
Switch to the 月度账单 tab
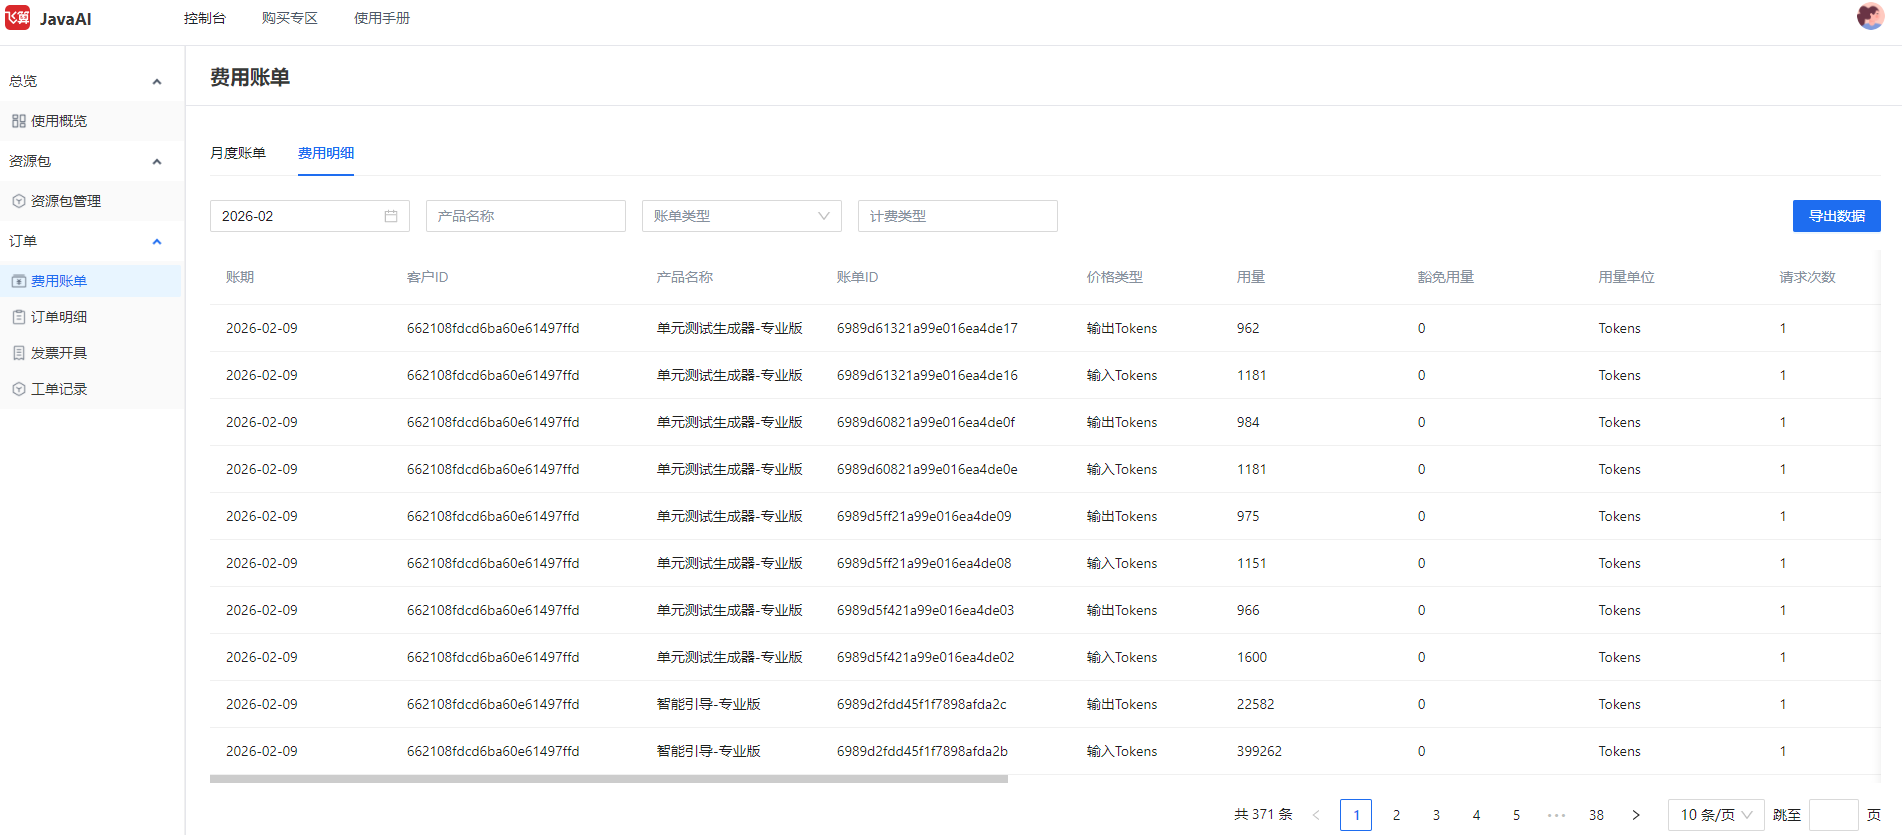click(x=238, y=153)
